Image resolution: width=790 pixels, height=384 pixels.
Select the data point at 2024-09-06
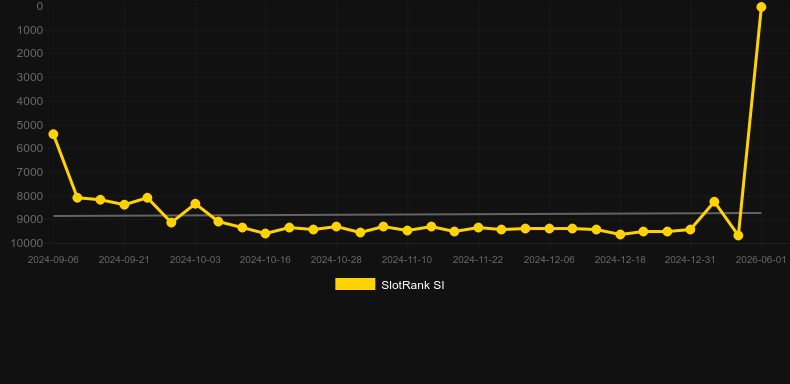(53, 134)
